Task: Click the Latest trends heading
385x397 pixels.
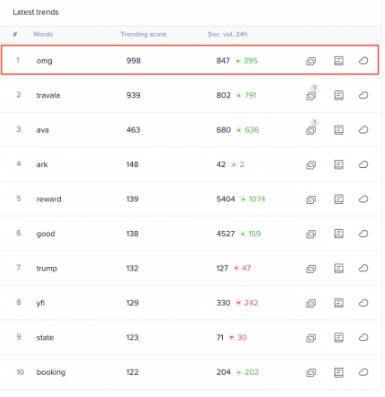Action: (x=35, y=12)
